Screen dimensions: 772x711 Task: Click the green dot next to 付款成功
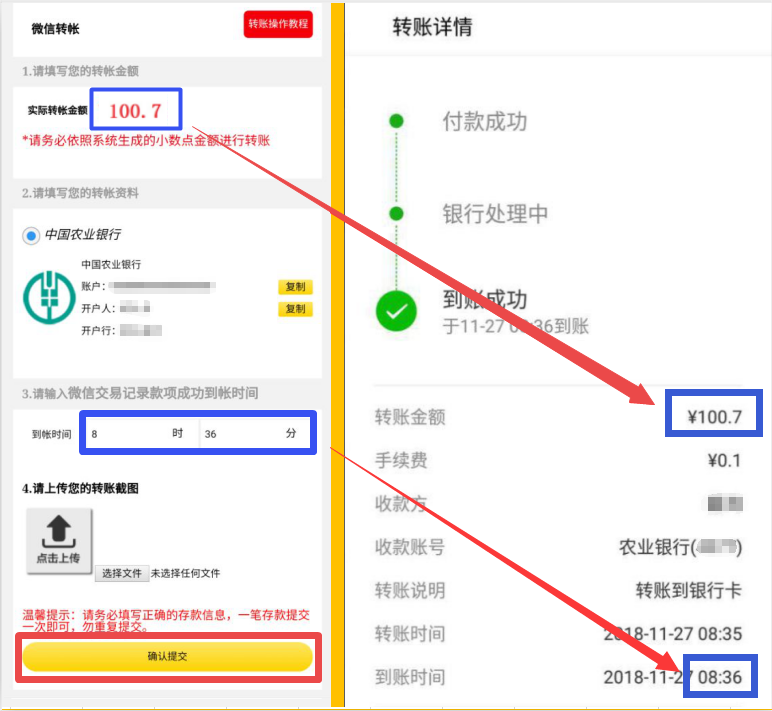(x=396, y=122)
